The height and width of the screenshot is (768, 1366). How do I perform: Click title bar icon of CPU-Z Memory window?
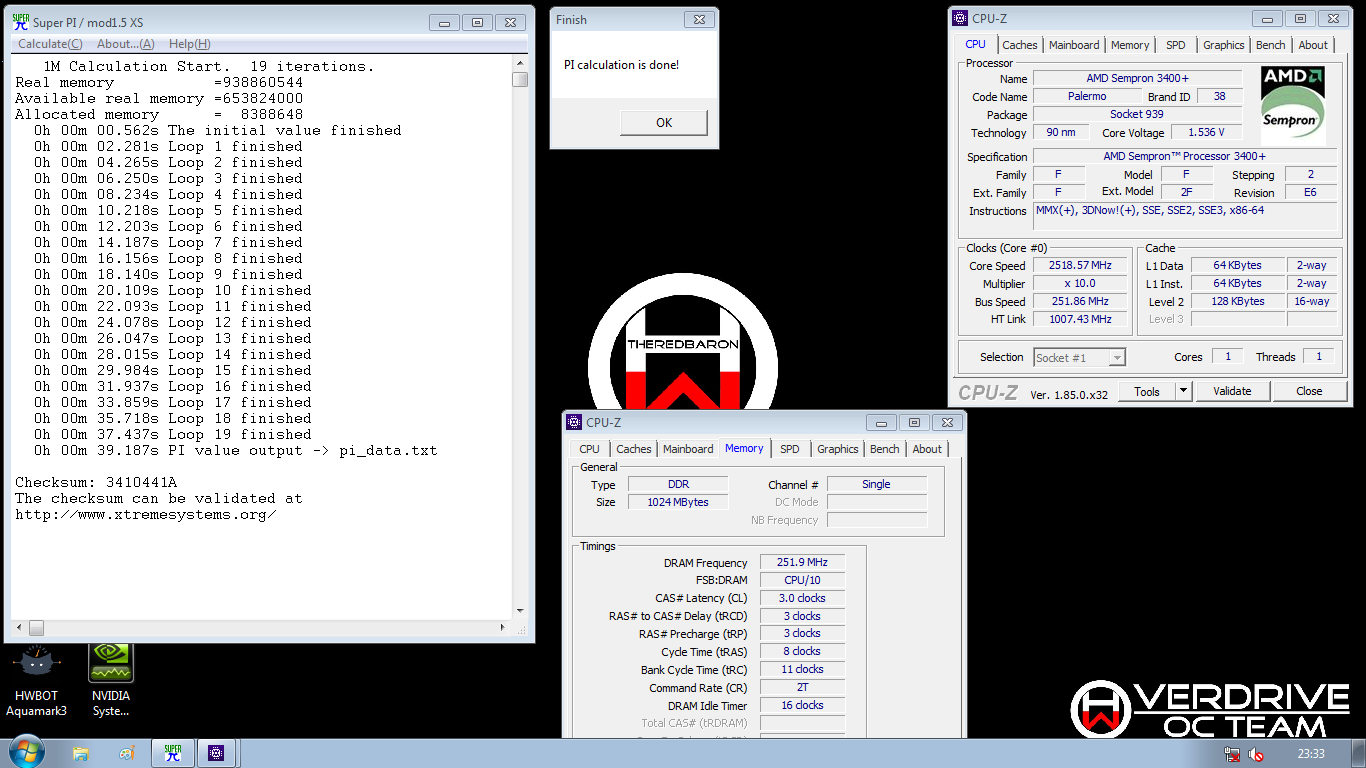(x=574, y=422)
